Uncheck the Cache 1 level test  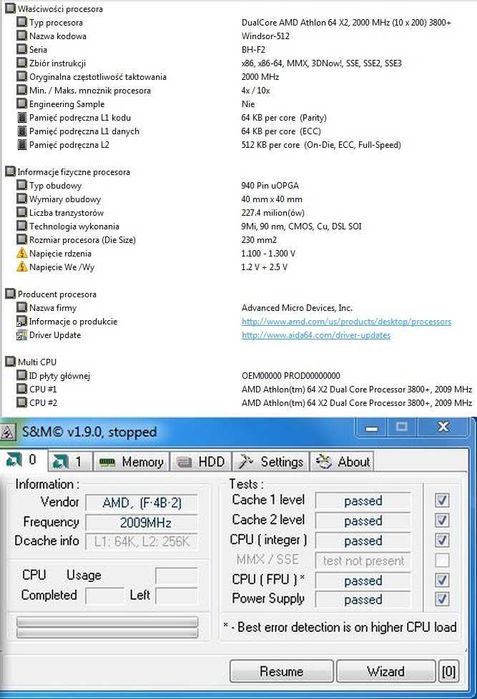pyautogui.click(x=442, y=500)
